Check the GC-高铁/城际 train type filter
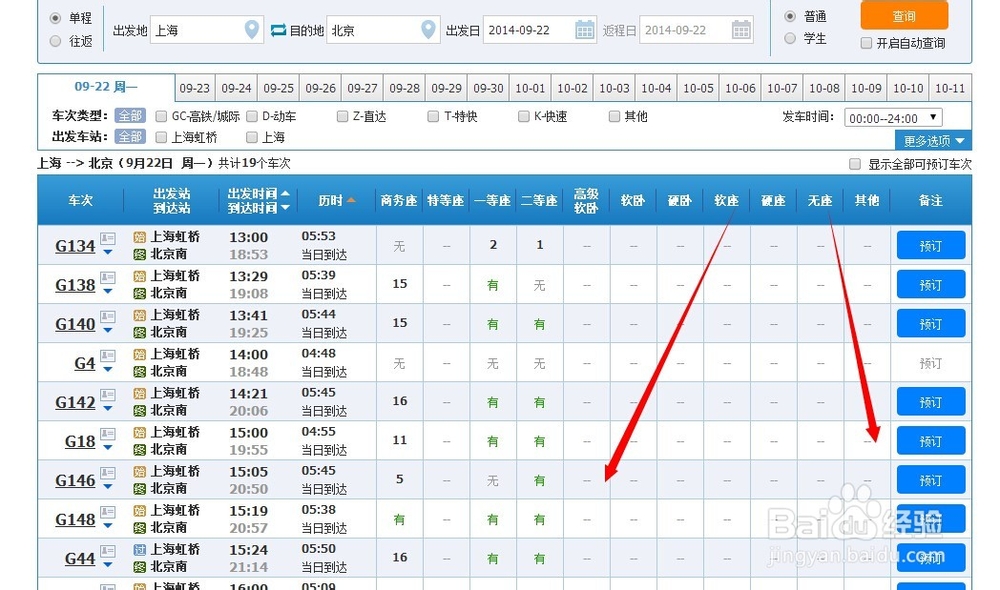Screen dimensions: 1000x590 (161, 116)
